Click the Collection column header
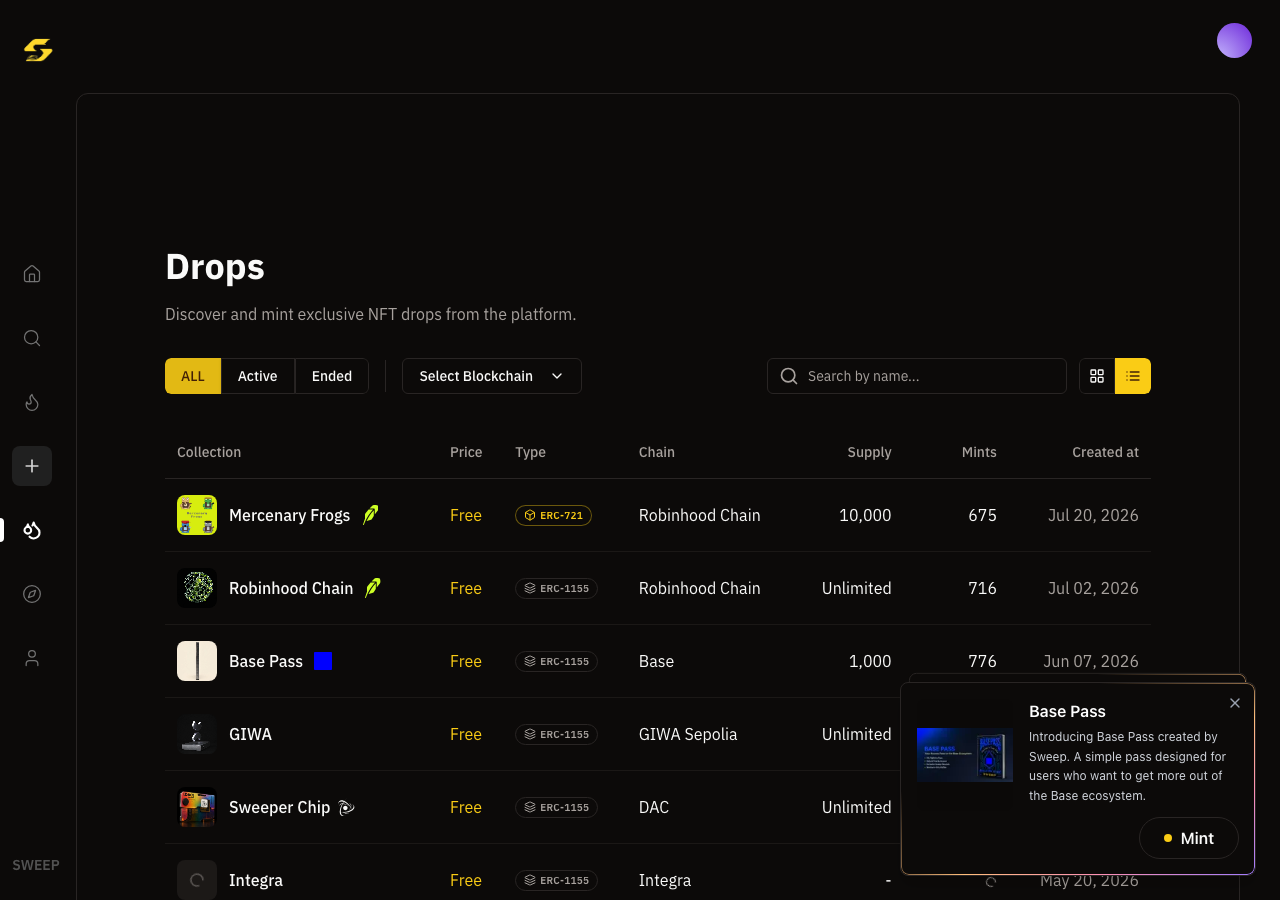Image resolution: width=1280 pixels, height=900 pixels. (209, 452)
